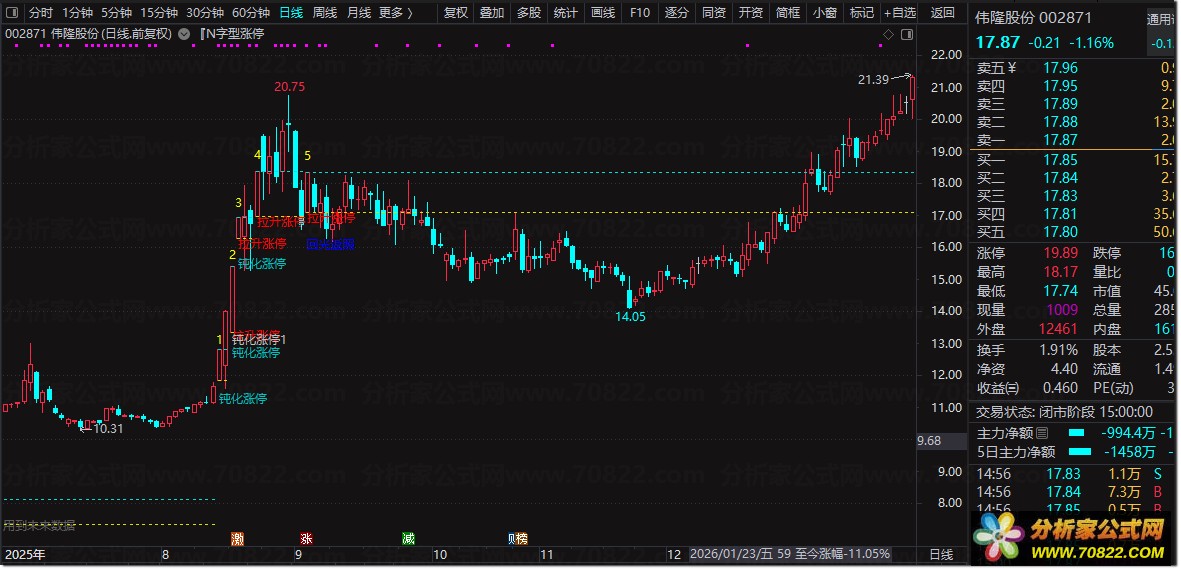Viewport: 1181px width, 569px height.
Task: Select the 15分钟 period
Action: pos(159,13)
